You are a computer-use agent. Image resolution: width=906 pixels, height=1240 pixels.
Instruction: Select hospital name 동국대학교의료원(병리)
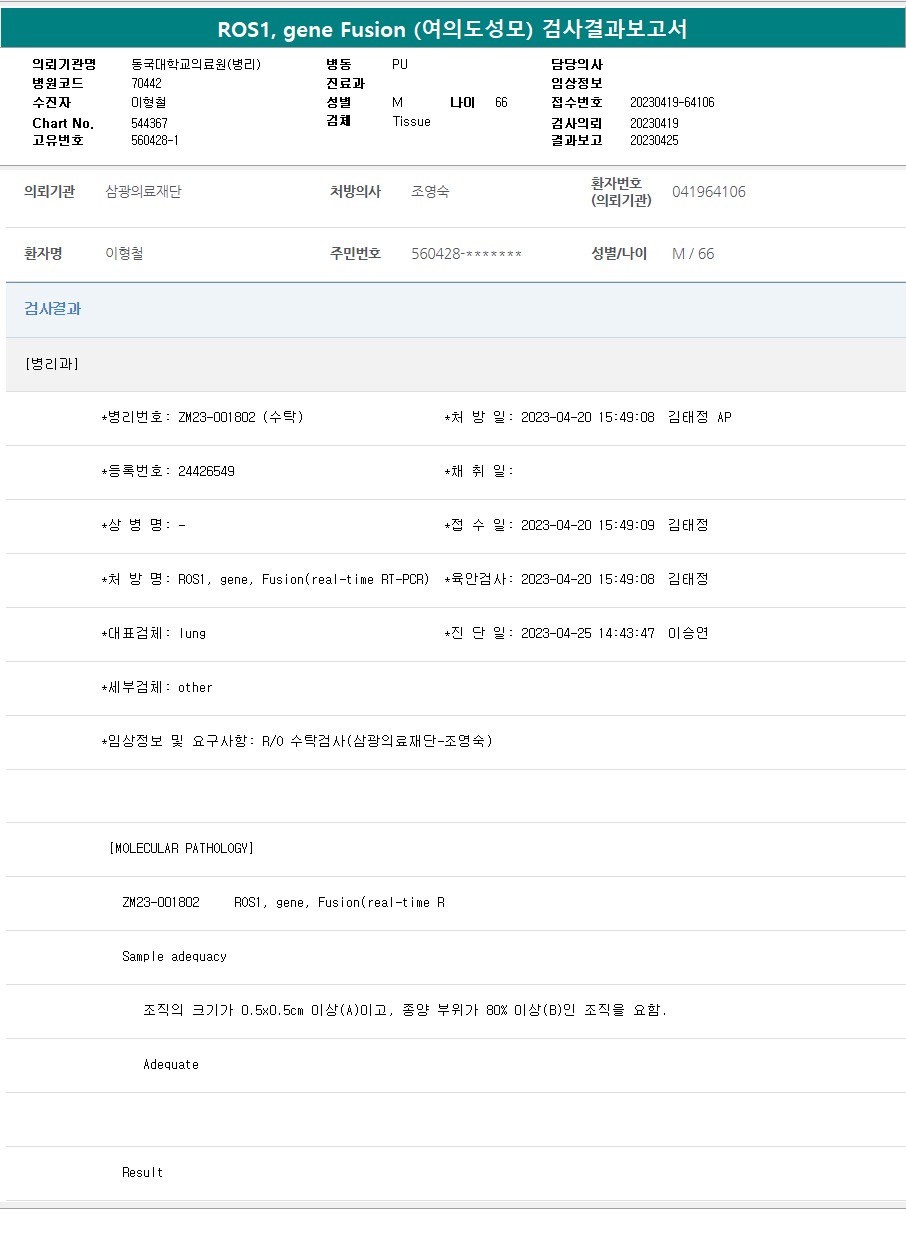196,64
